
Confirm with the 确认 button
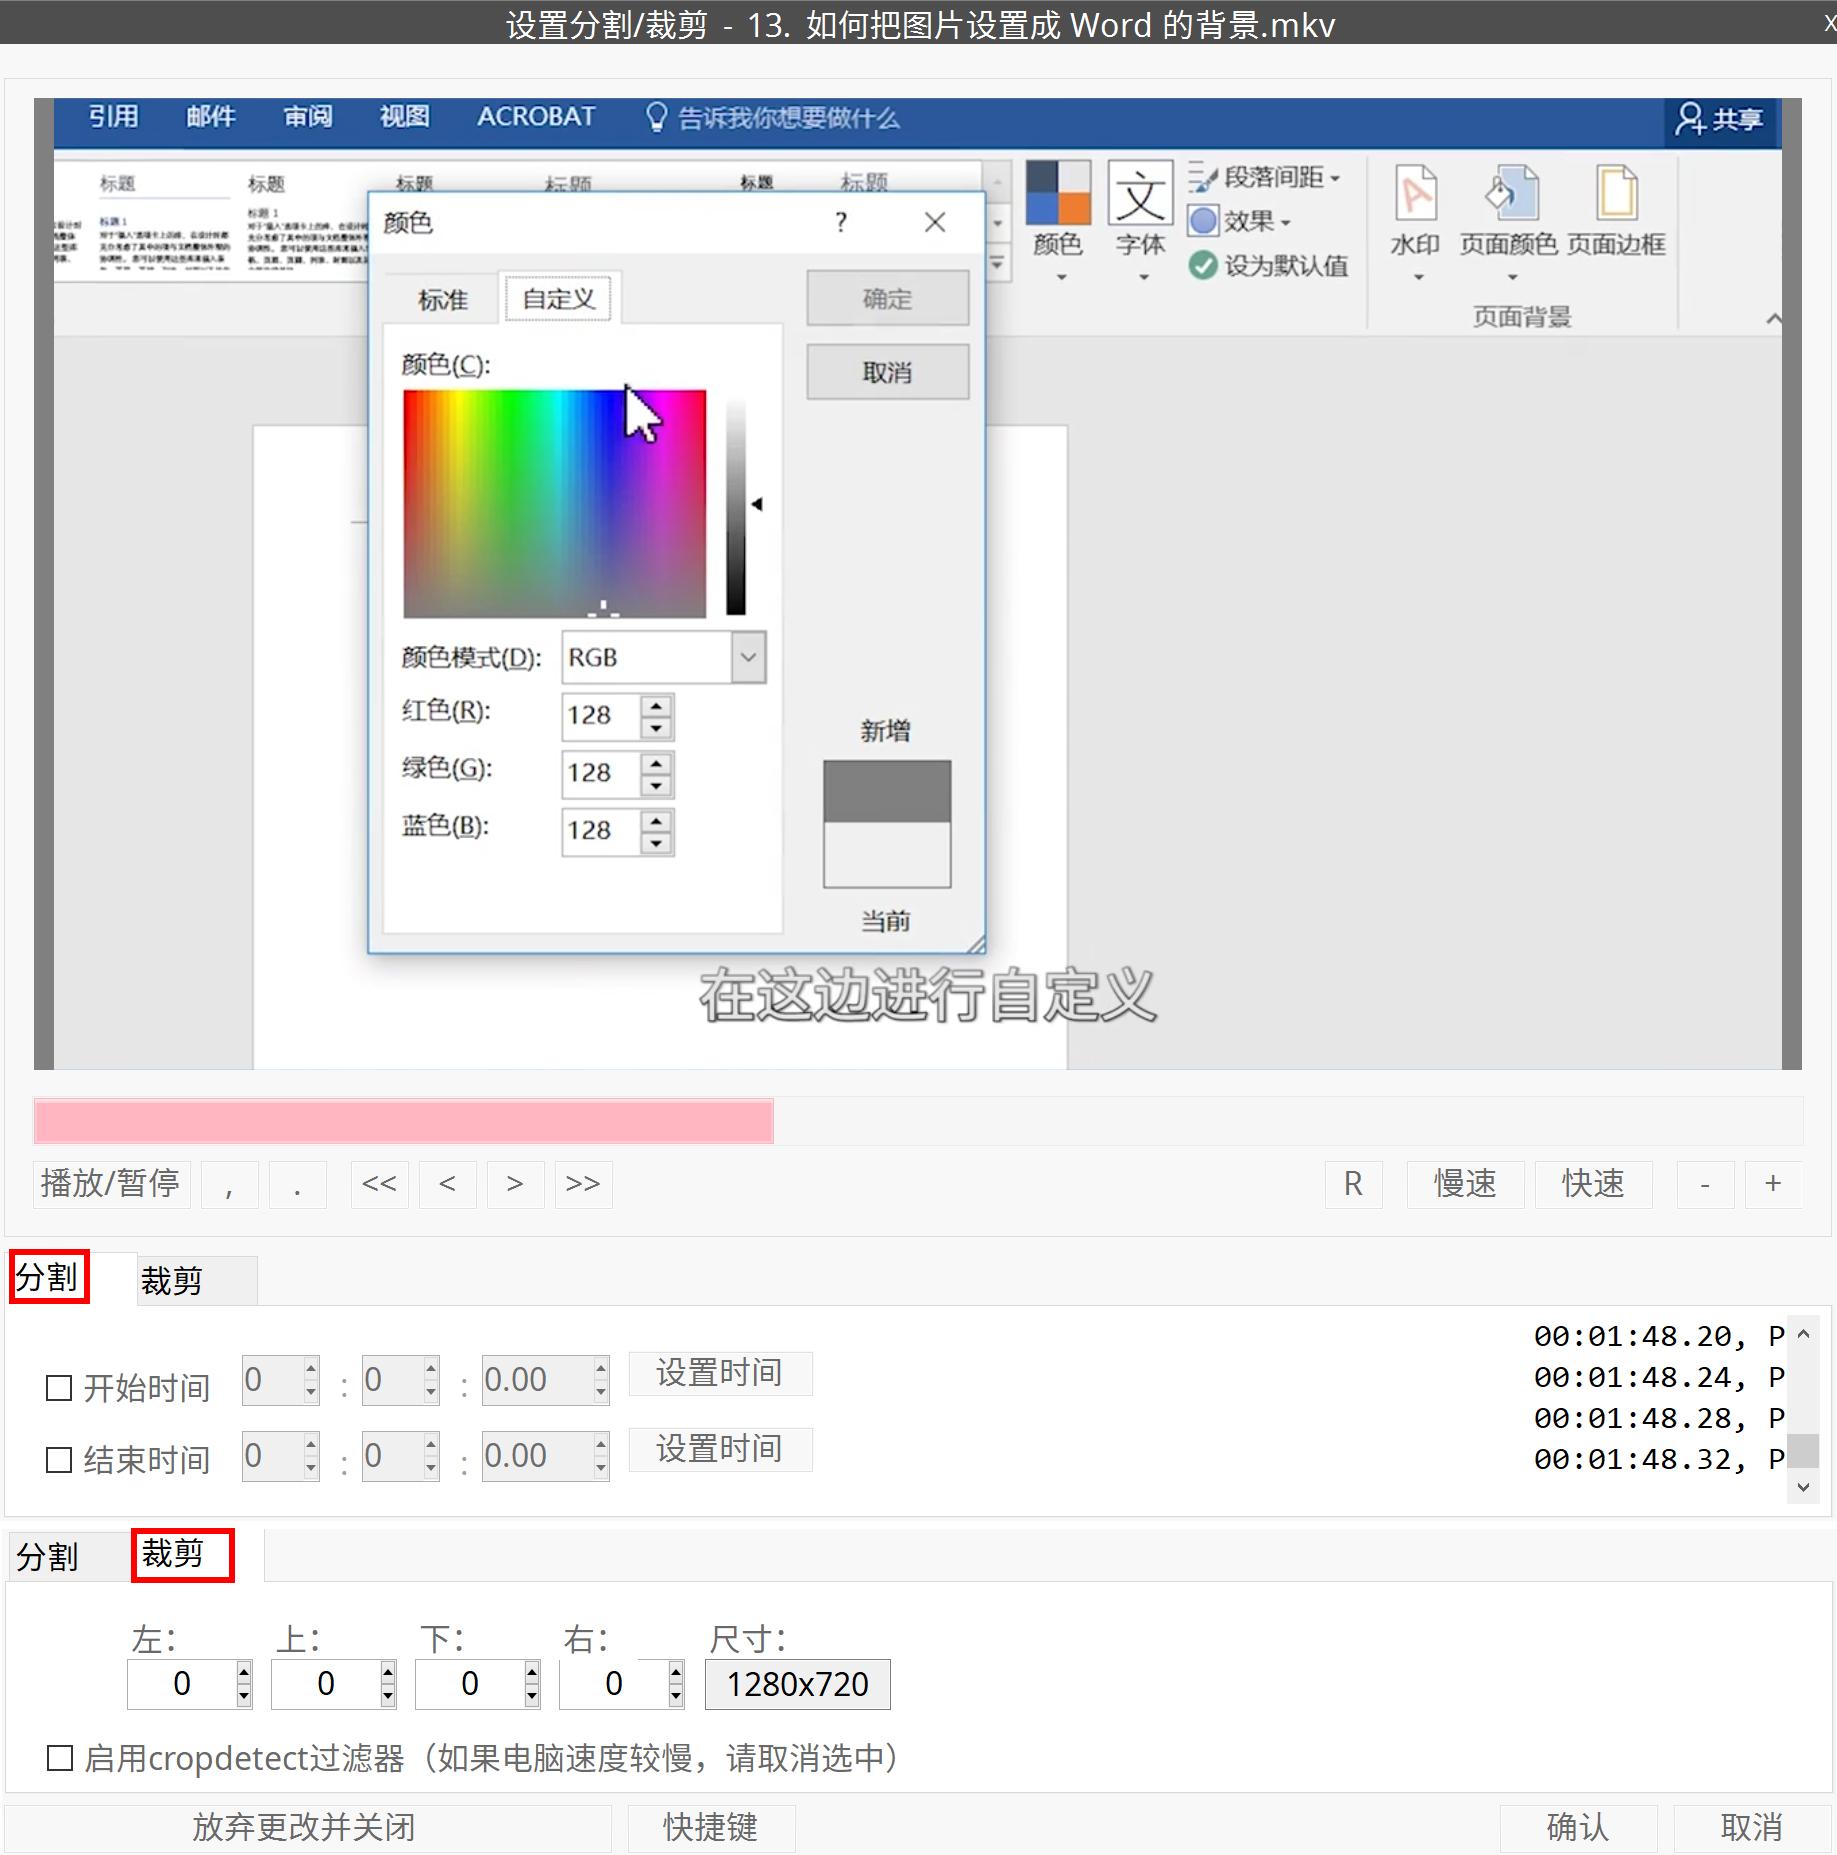coord(1578,1827)
